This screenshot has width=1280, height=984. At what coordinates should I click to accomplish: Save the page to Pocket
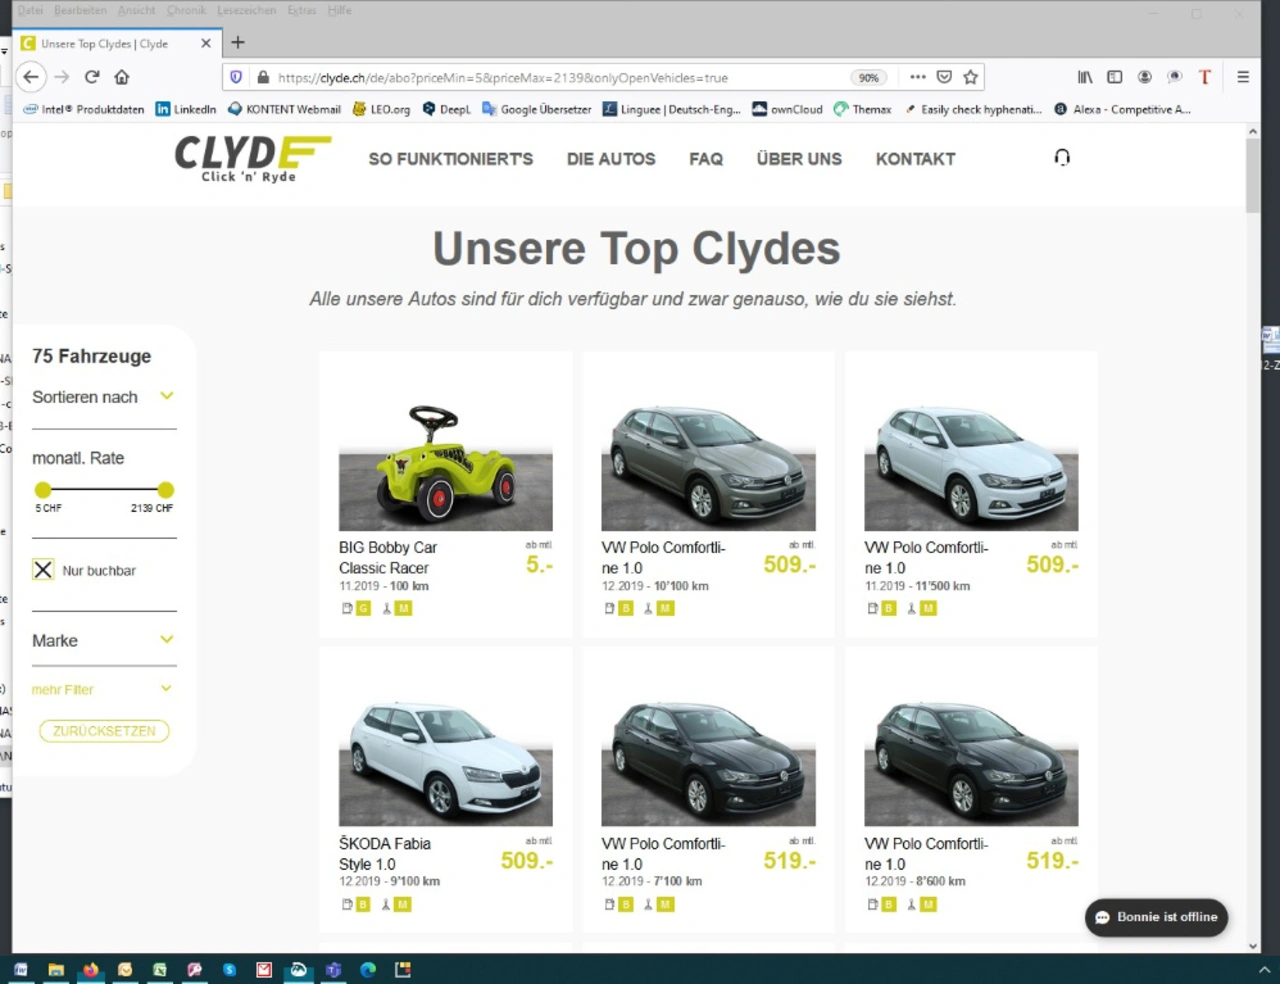click(944, 77)
